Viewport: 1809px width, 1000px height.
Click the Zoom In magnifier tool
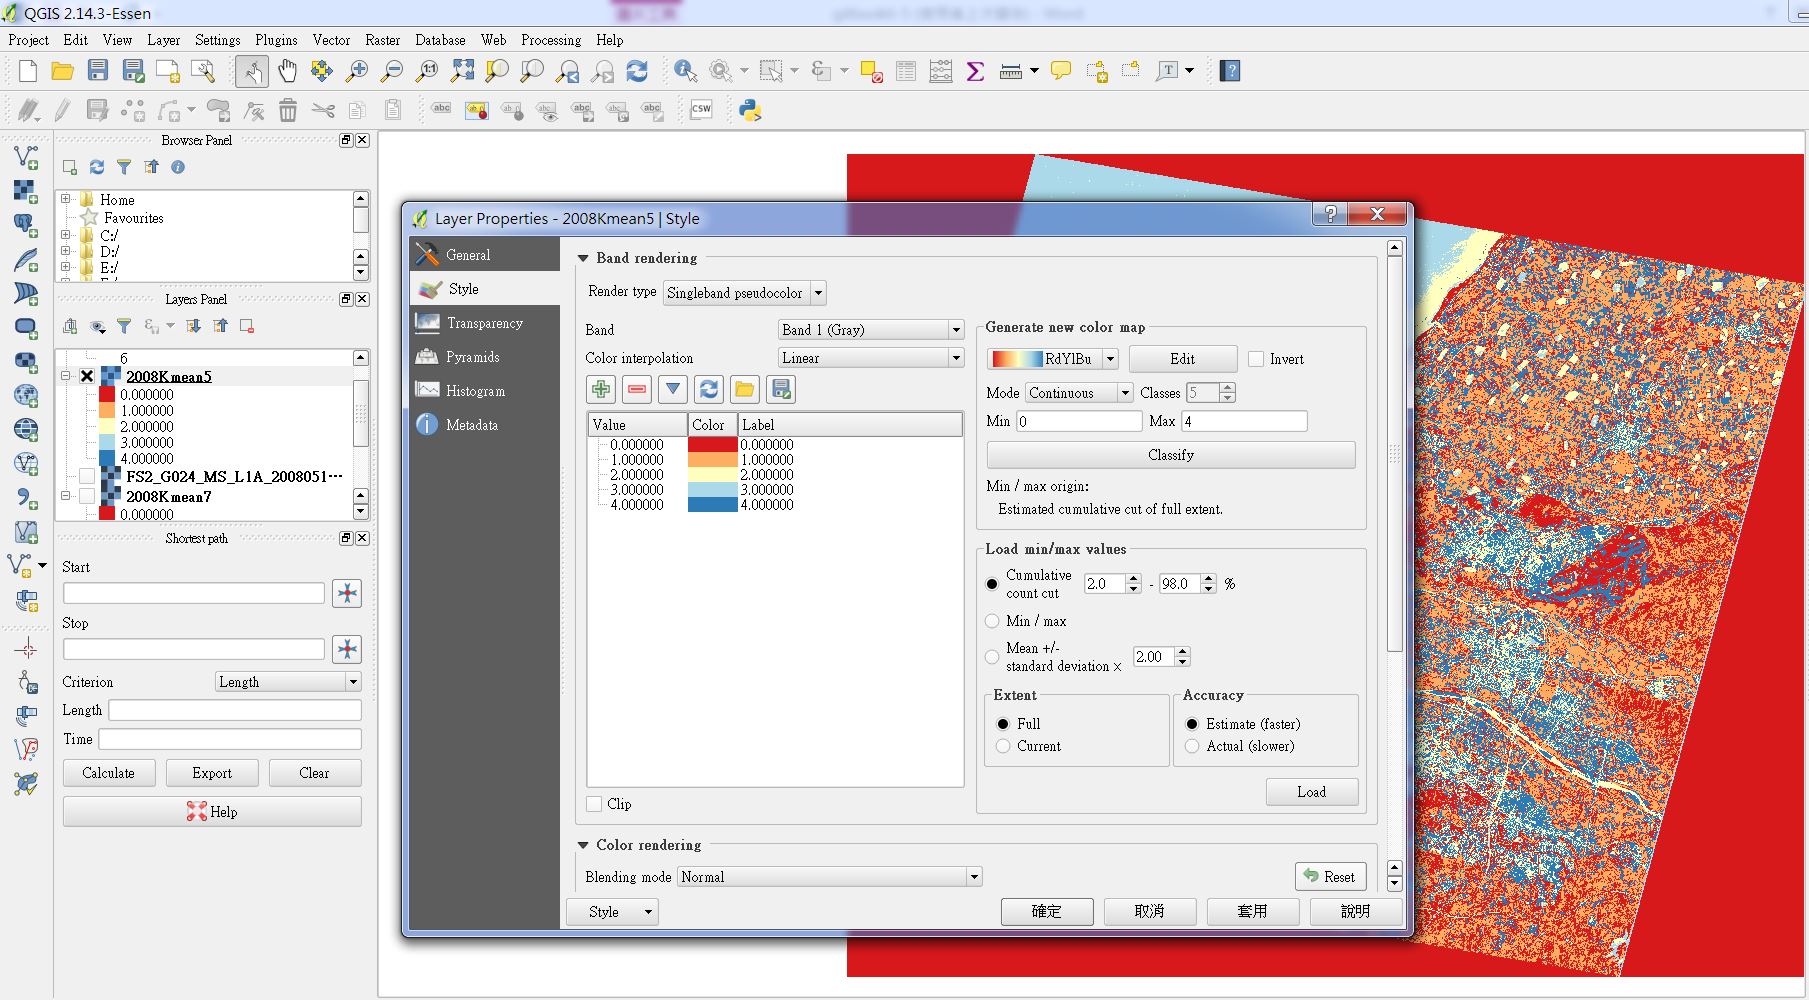coord(356,71)
